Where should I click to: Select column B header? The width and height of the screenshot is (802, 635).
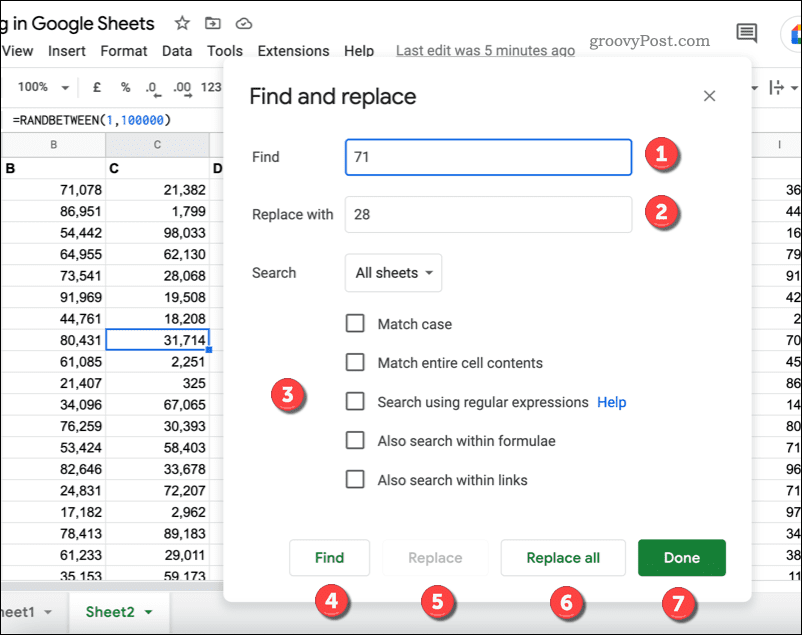(54, 145)
